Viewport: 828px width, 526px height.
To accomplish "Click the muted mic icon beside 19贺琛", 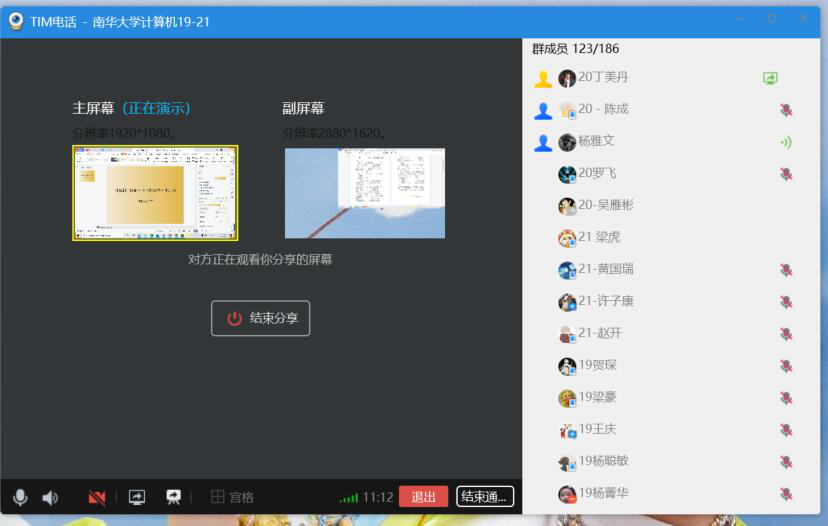I will point(786,366).
